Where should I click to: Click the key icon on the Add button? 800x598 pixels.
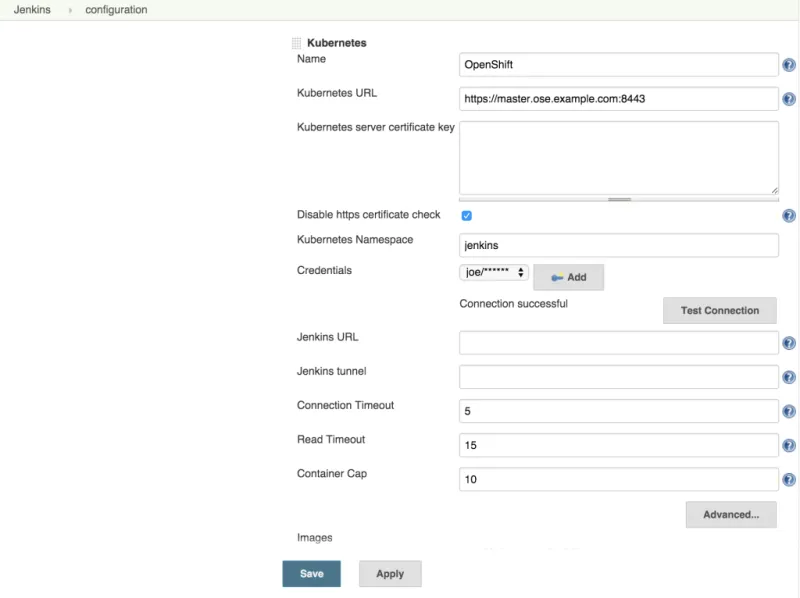click(556, 277)
